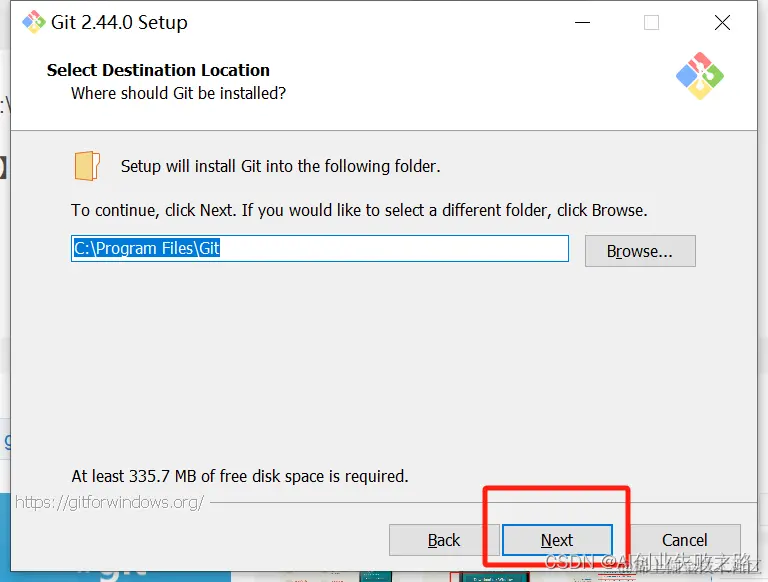Click the Git icon in title bar
Image resolution: width=768 pixels, height=582 pixels.
(33, 22)
